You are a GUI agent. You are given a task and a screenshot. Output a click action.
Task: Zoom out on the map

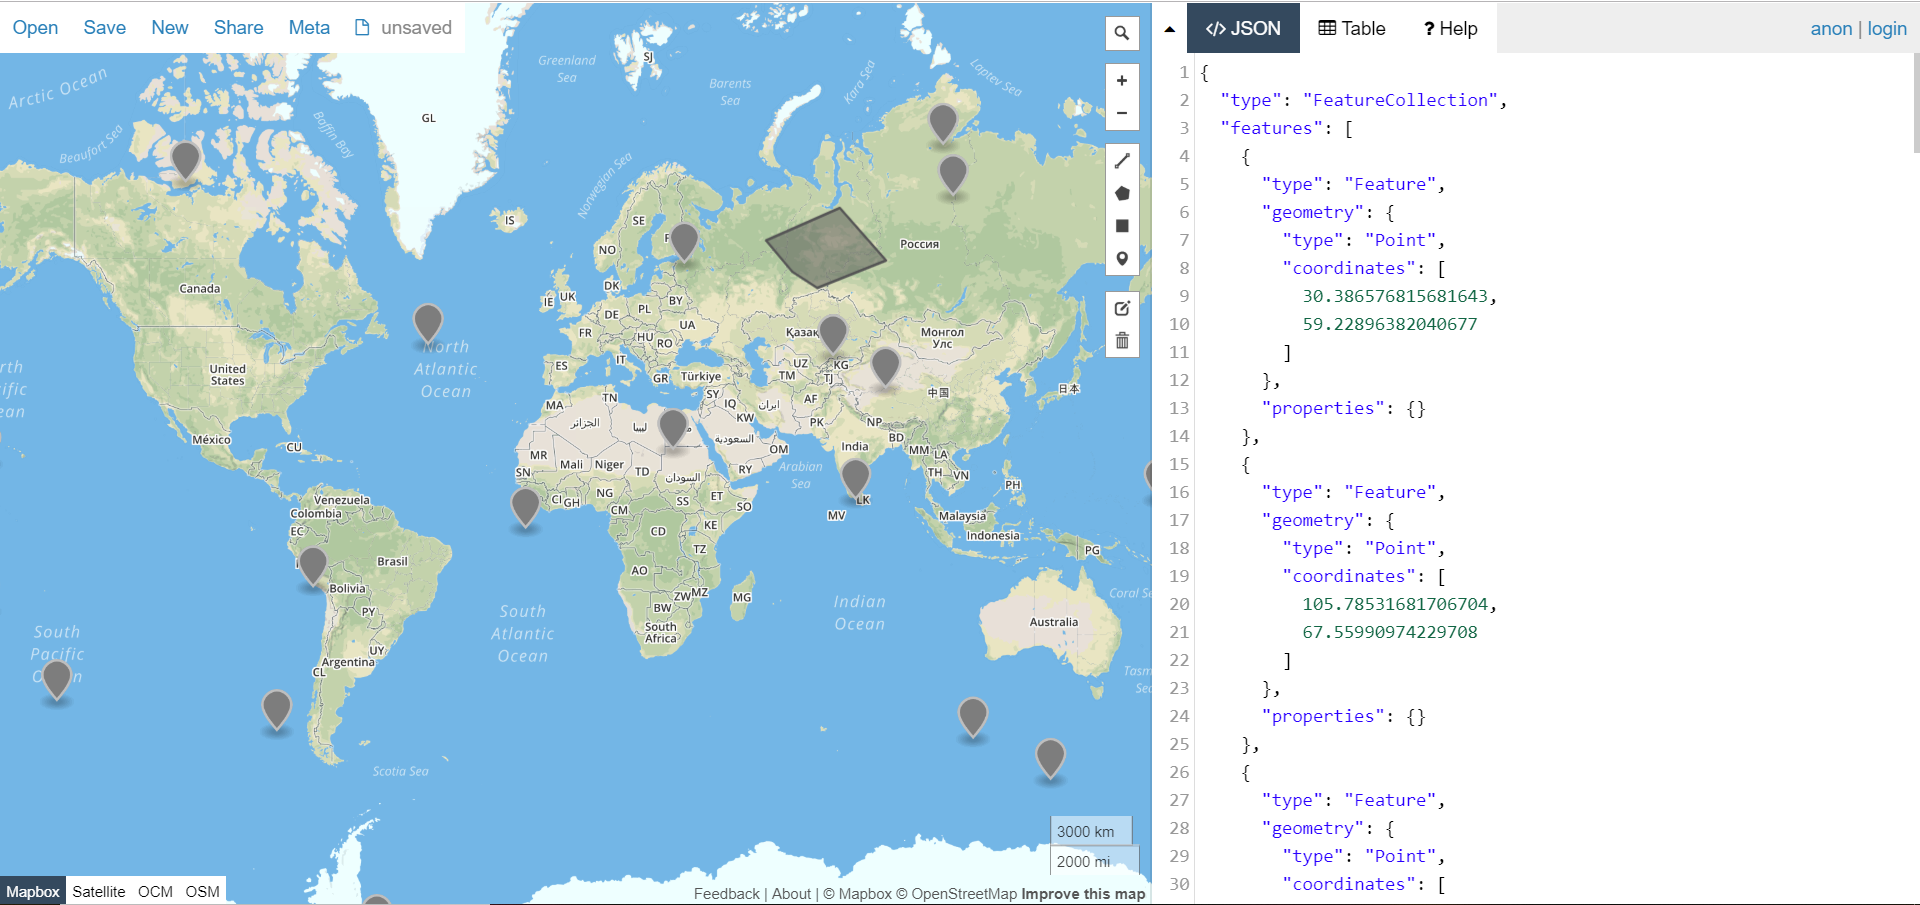1122,113
